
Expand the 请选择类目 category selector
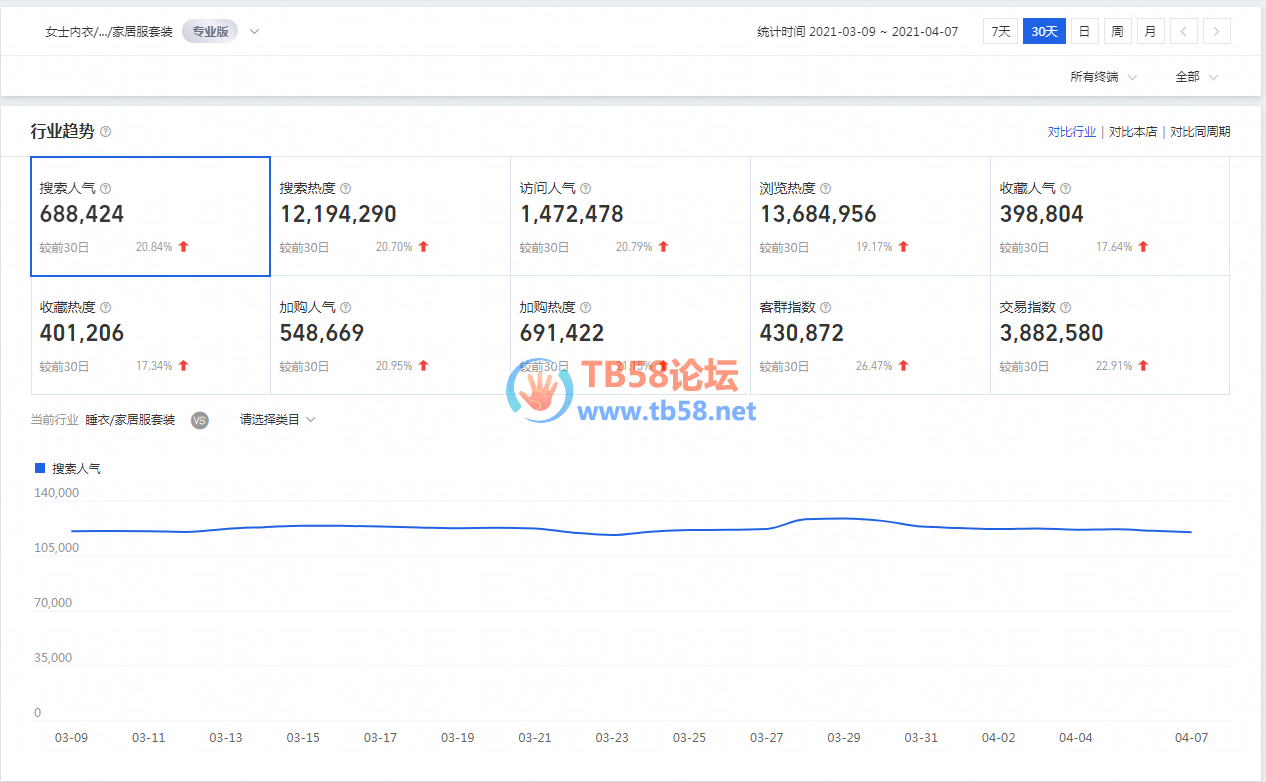click(277, 420)
